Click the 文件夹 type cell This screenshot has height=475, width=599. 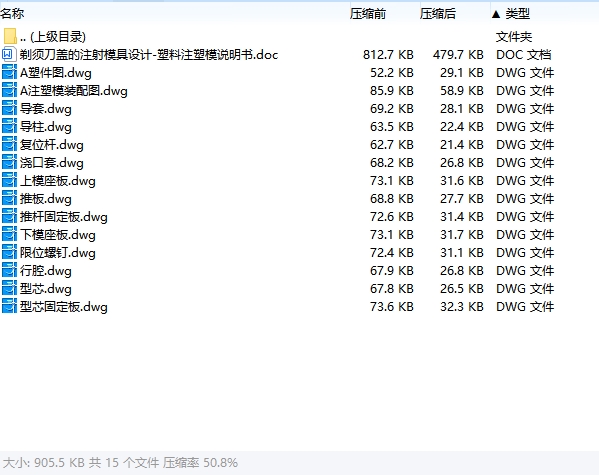point(514,37)
